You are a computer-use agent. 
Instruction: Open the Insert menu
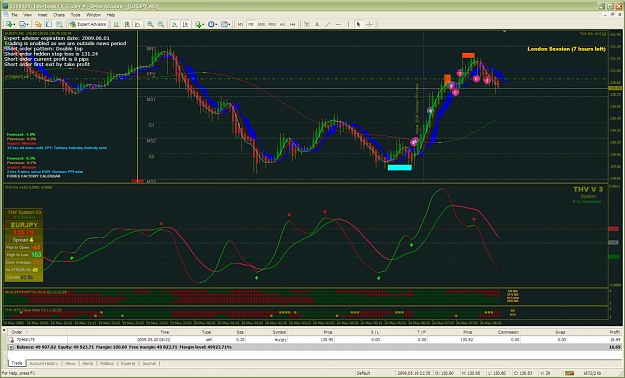43,15
